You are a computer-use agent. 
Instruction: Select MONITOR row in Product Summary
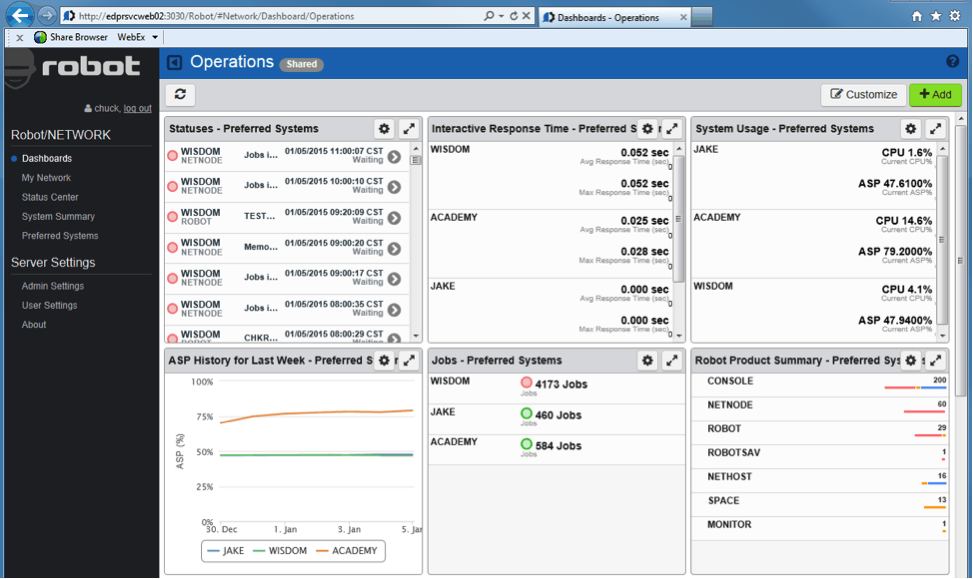pos(820,529)
